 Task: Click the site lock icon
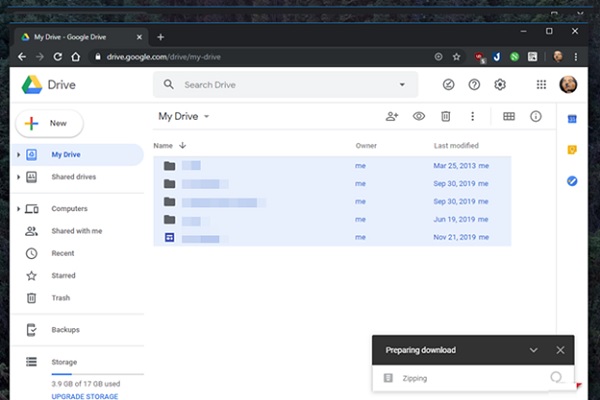pos(98,57)
